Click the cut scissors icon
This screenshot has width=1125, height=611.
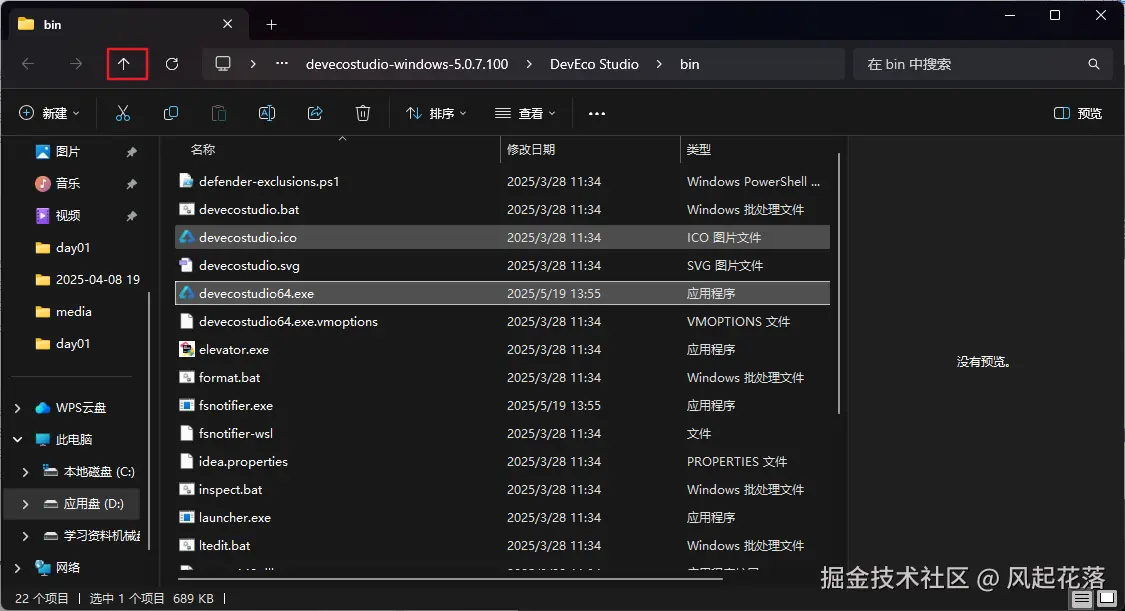click(x=123, y=113)
